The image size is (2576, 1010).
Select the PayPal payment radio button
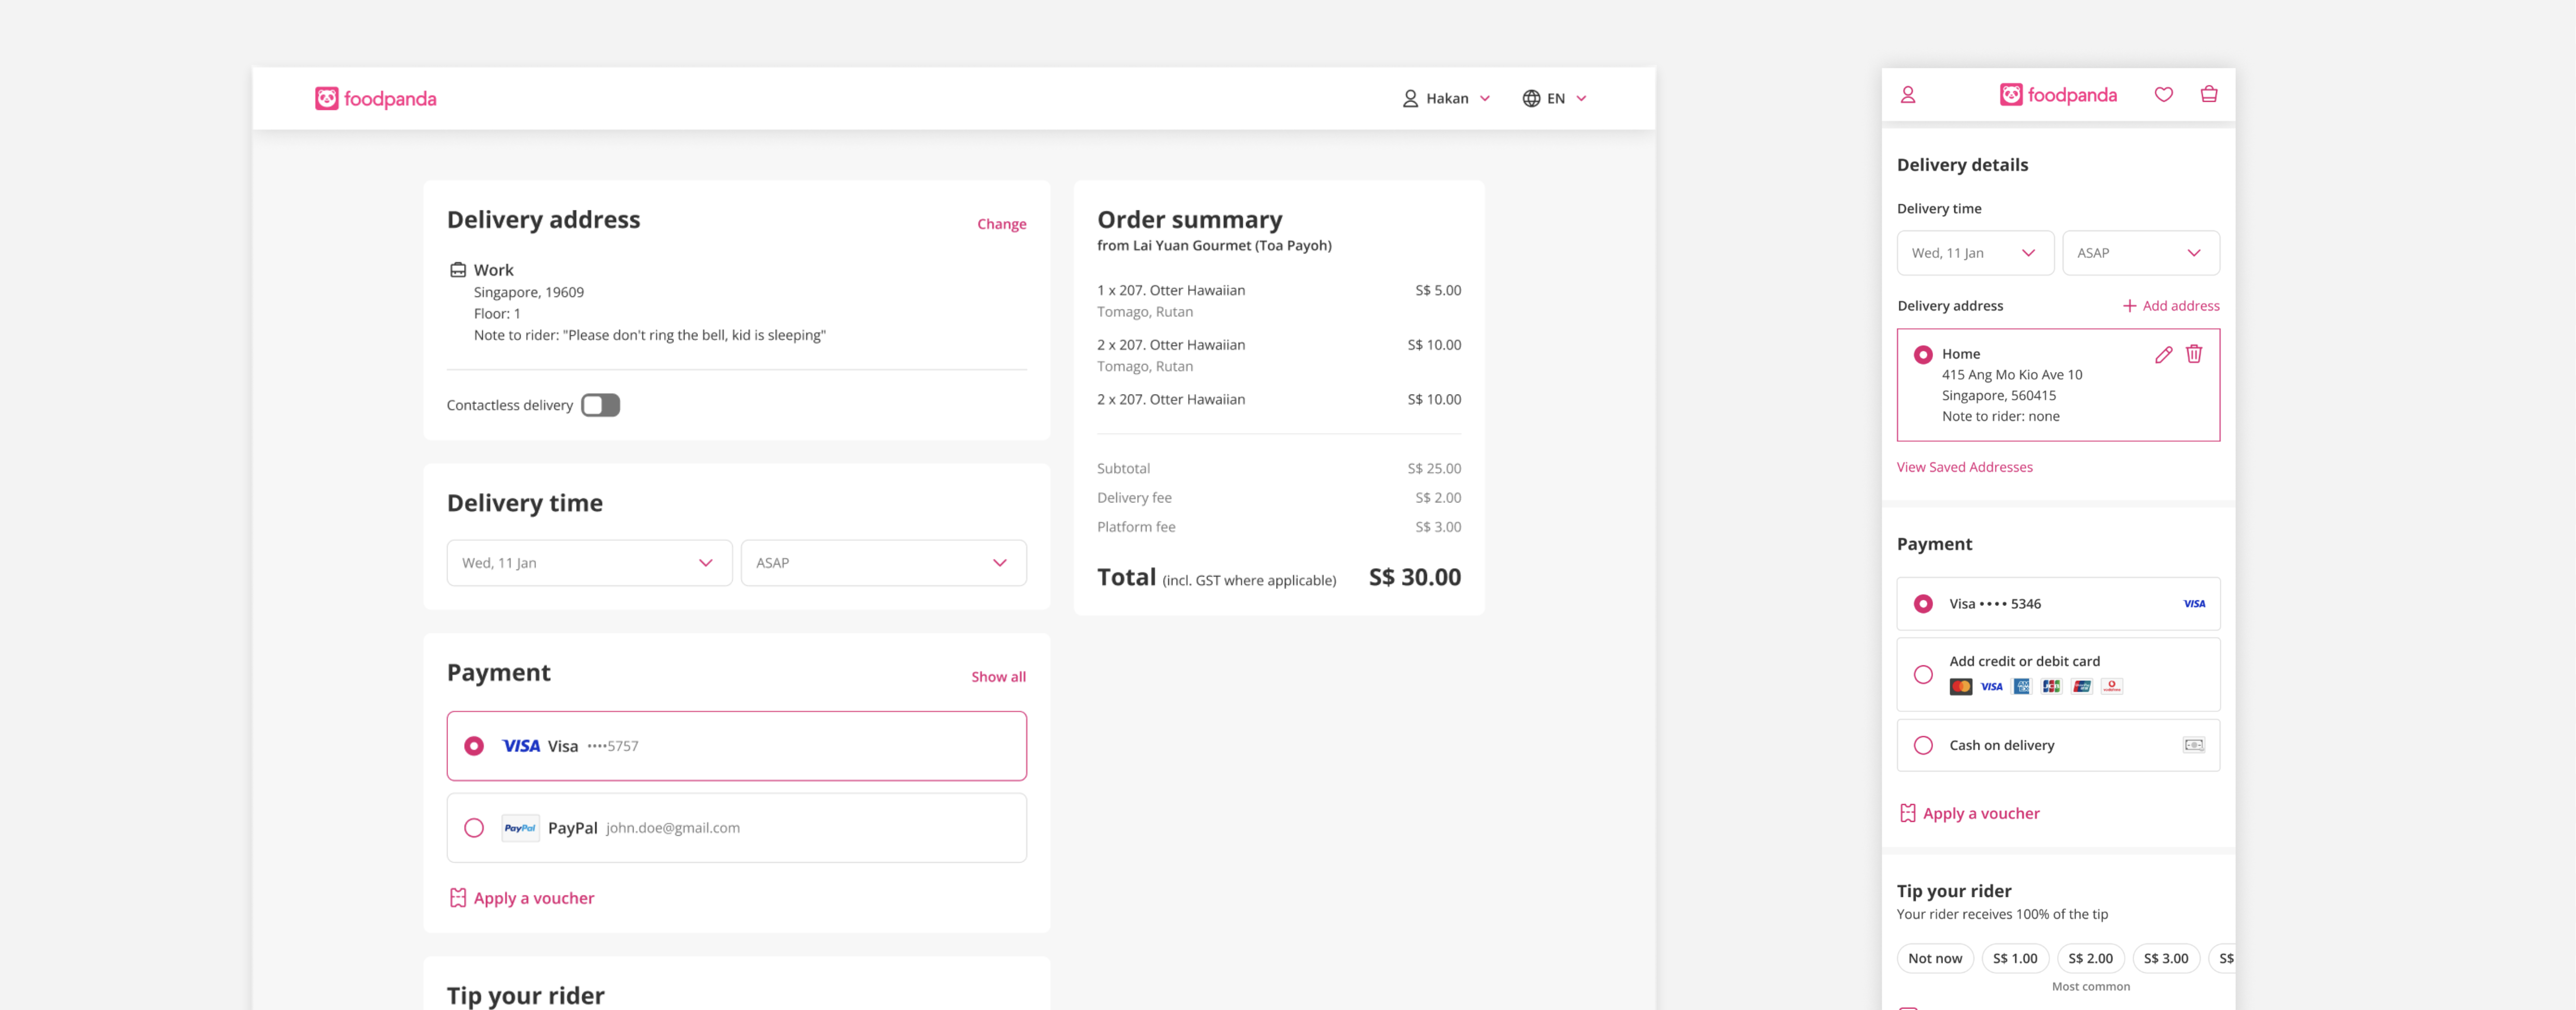[474, 828]
